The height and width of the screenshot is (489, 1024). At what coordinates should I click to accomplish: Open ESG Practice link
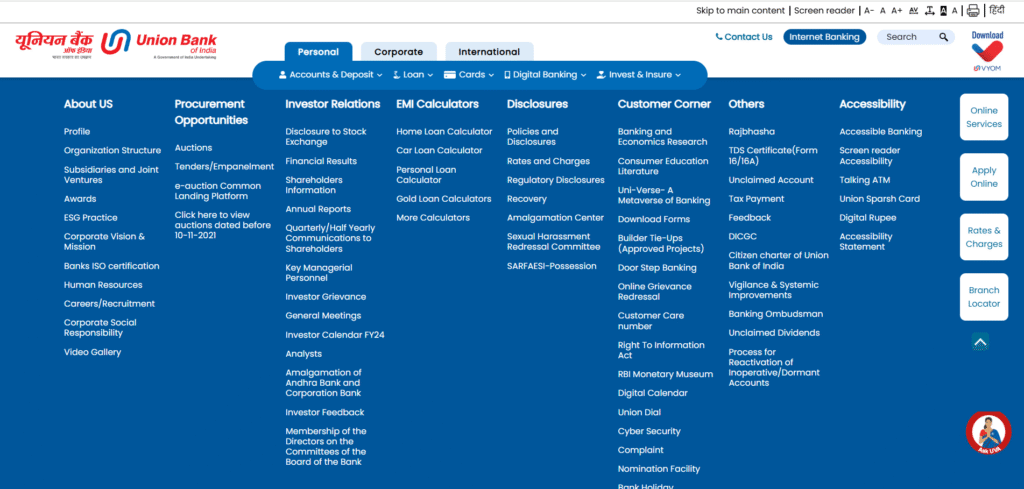point(91,218)
